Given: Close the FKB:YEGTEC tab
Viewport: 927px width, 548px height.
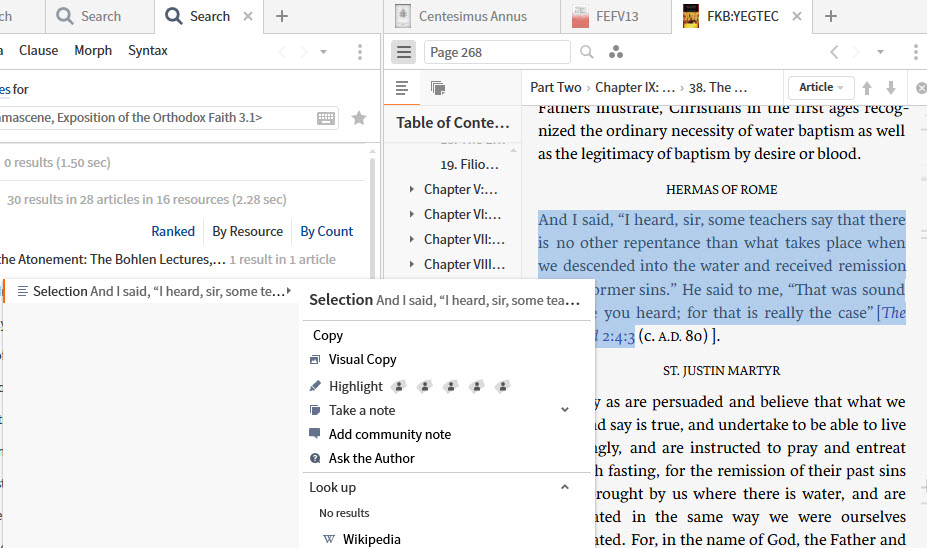Looking at the screenshot, I should (x=797, y=16).
